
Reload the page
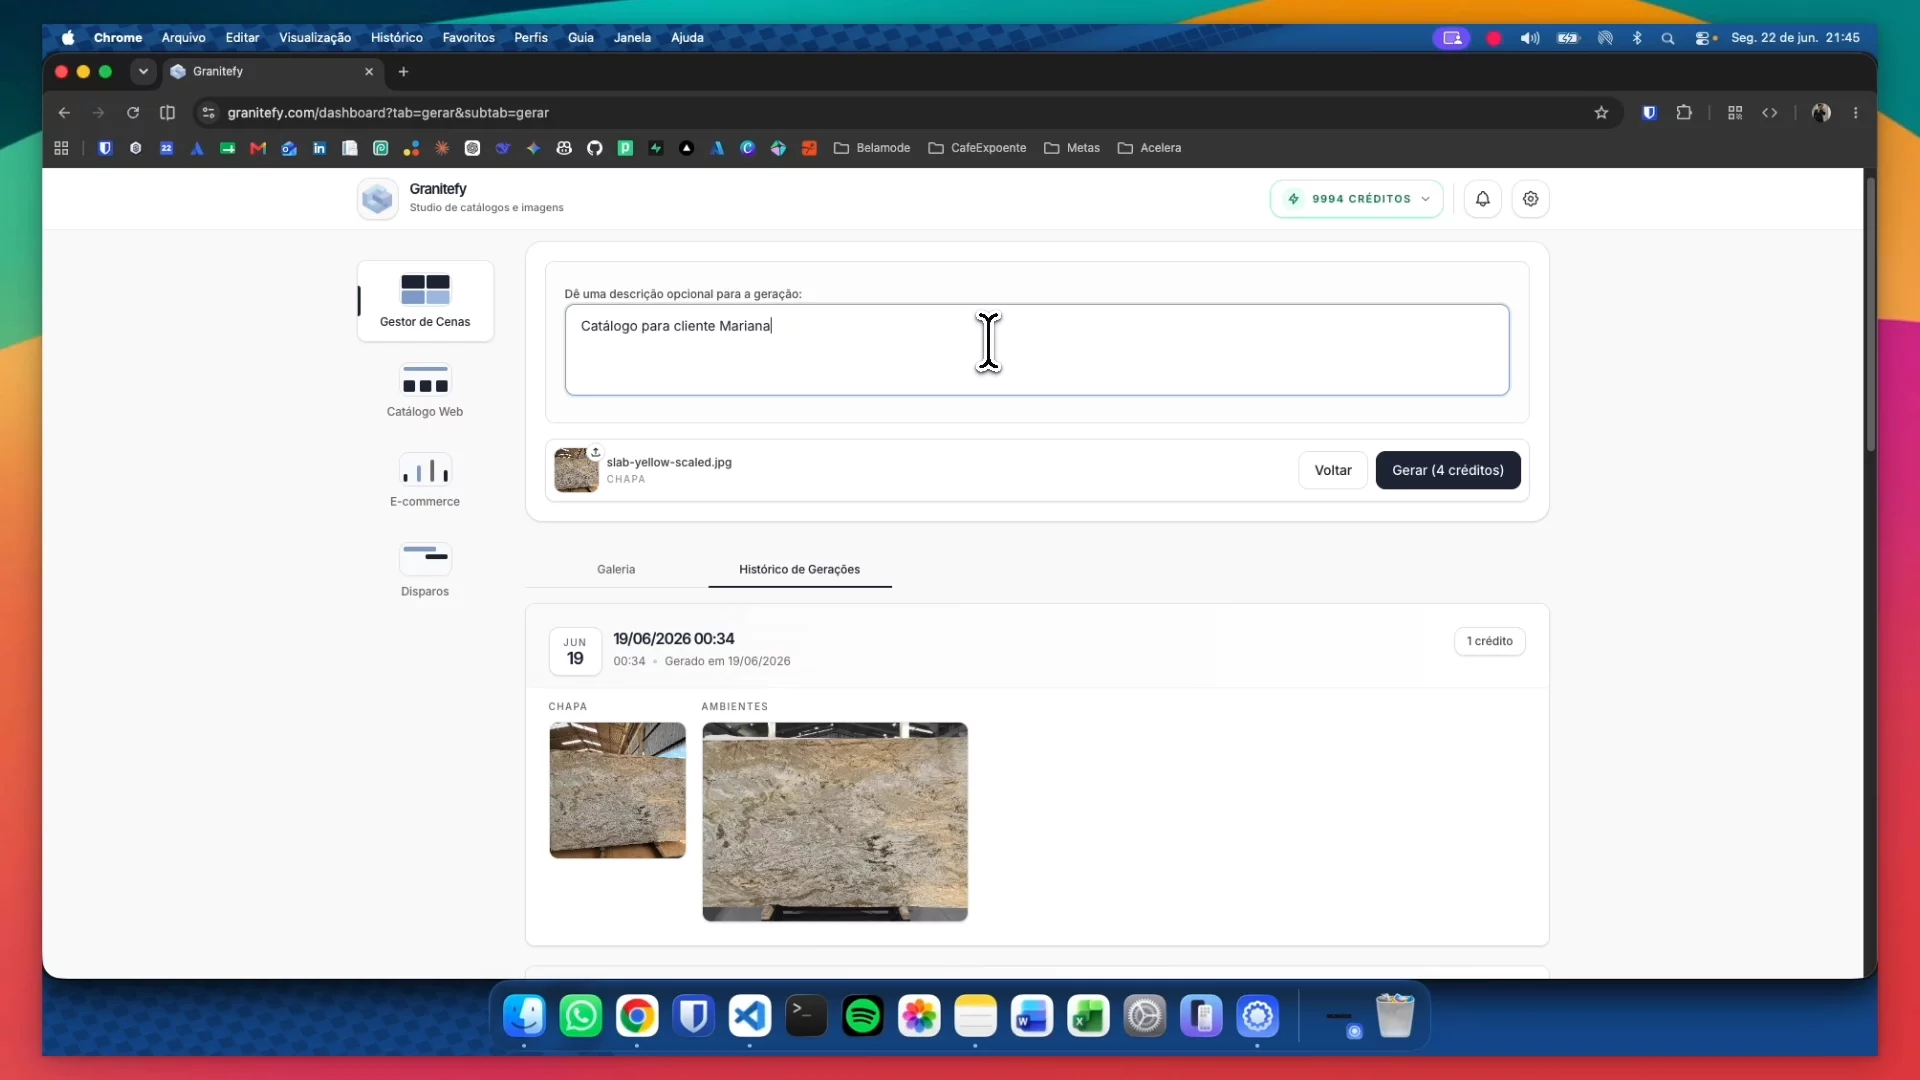click(132, 113)
